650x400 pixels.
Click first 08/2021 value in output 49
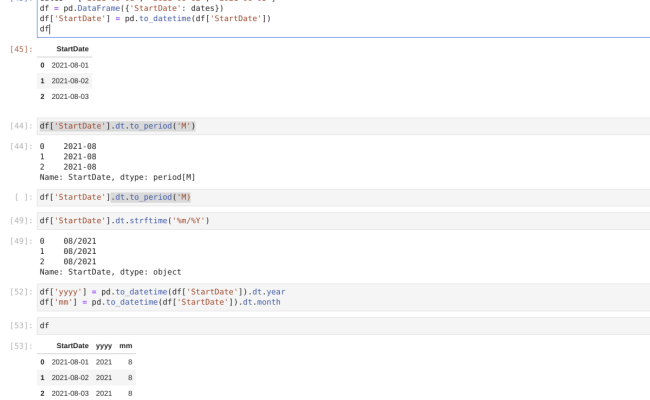point(80,241)
